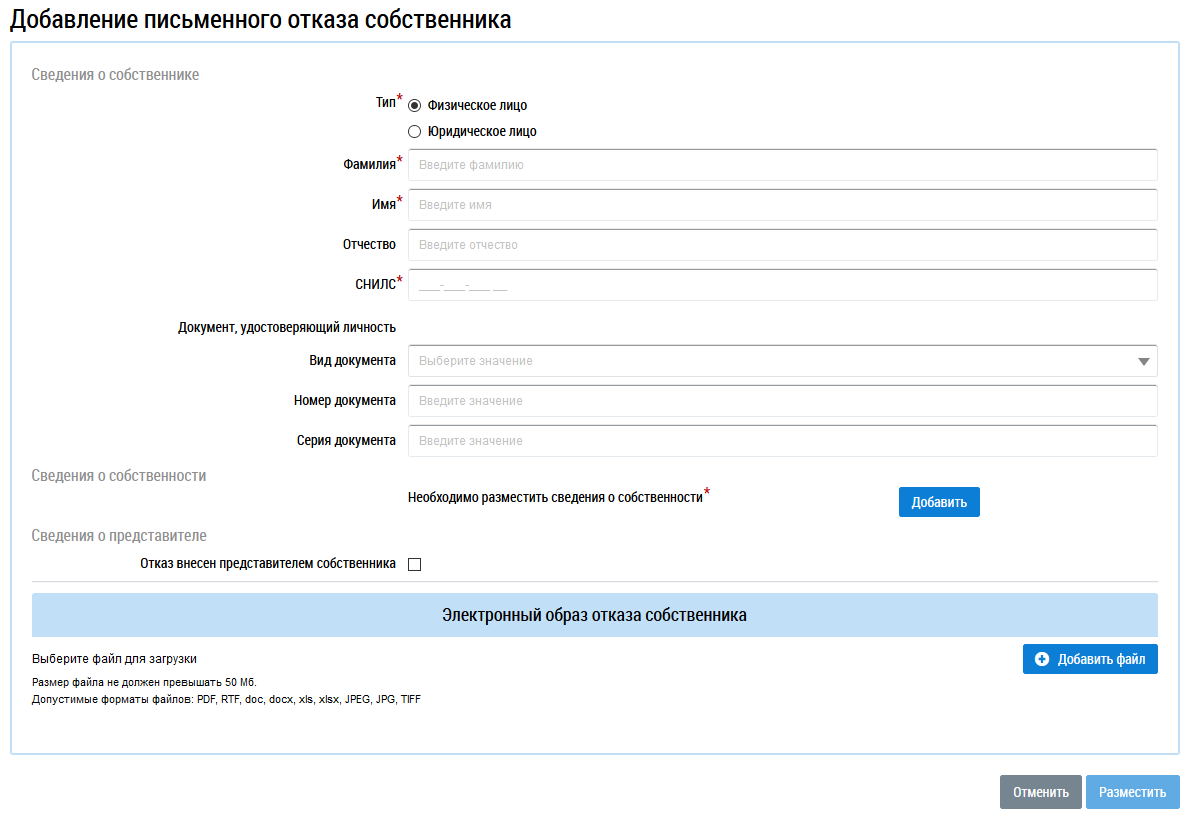Click into the Введите имя field
The height and width of the screenshot is (817, 1190).
782,205
